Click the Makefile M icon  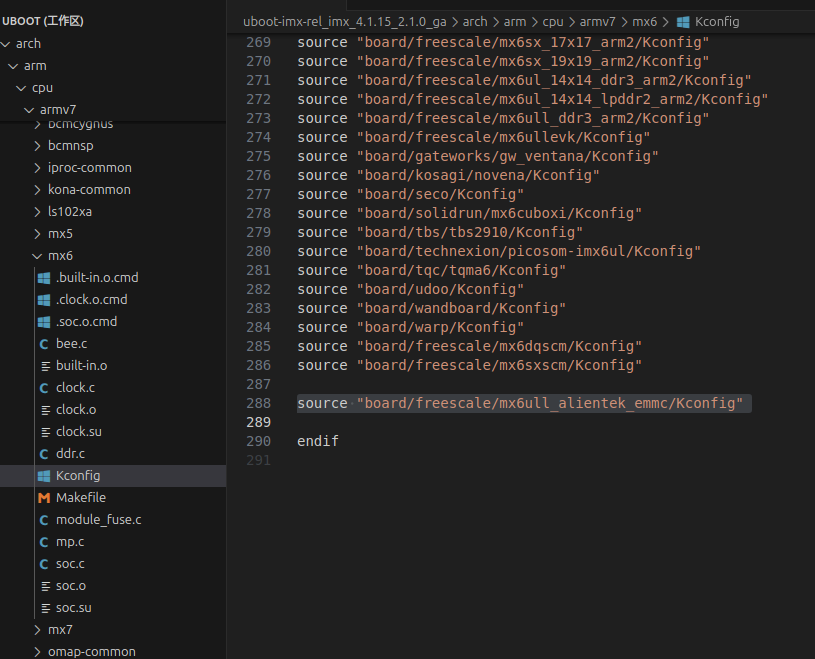[44, 498]
